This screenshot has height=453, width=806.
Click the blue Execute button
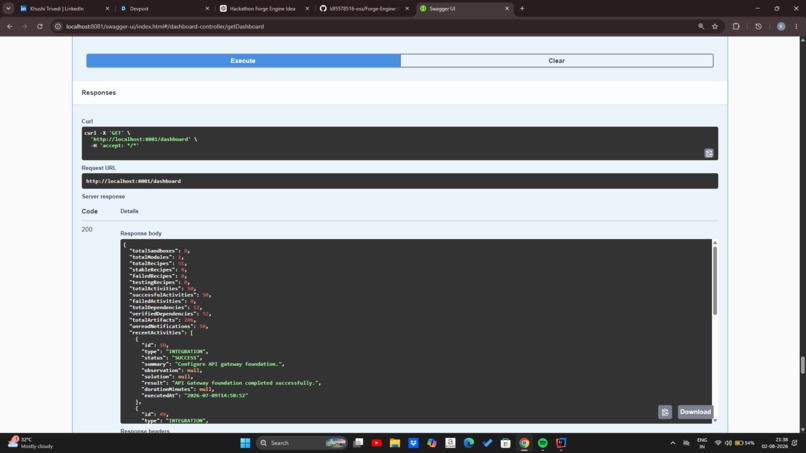pos(243,61)
